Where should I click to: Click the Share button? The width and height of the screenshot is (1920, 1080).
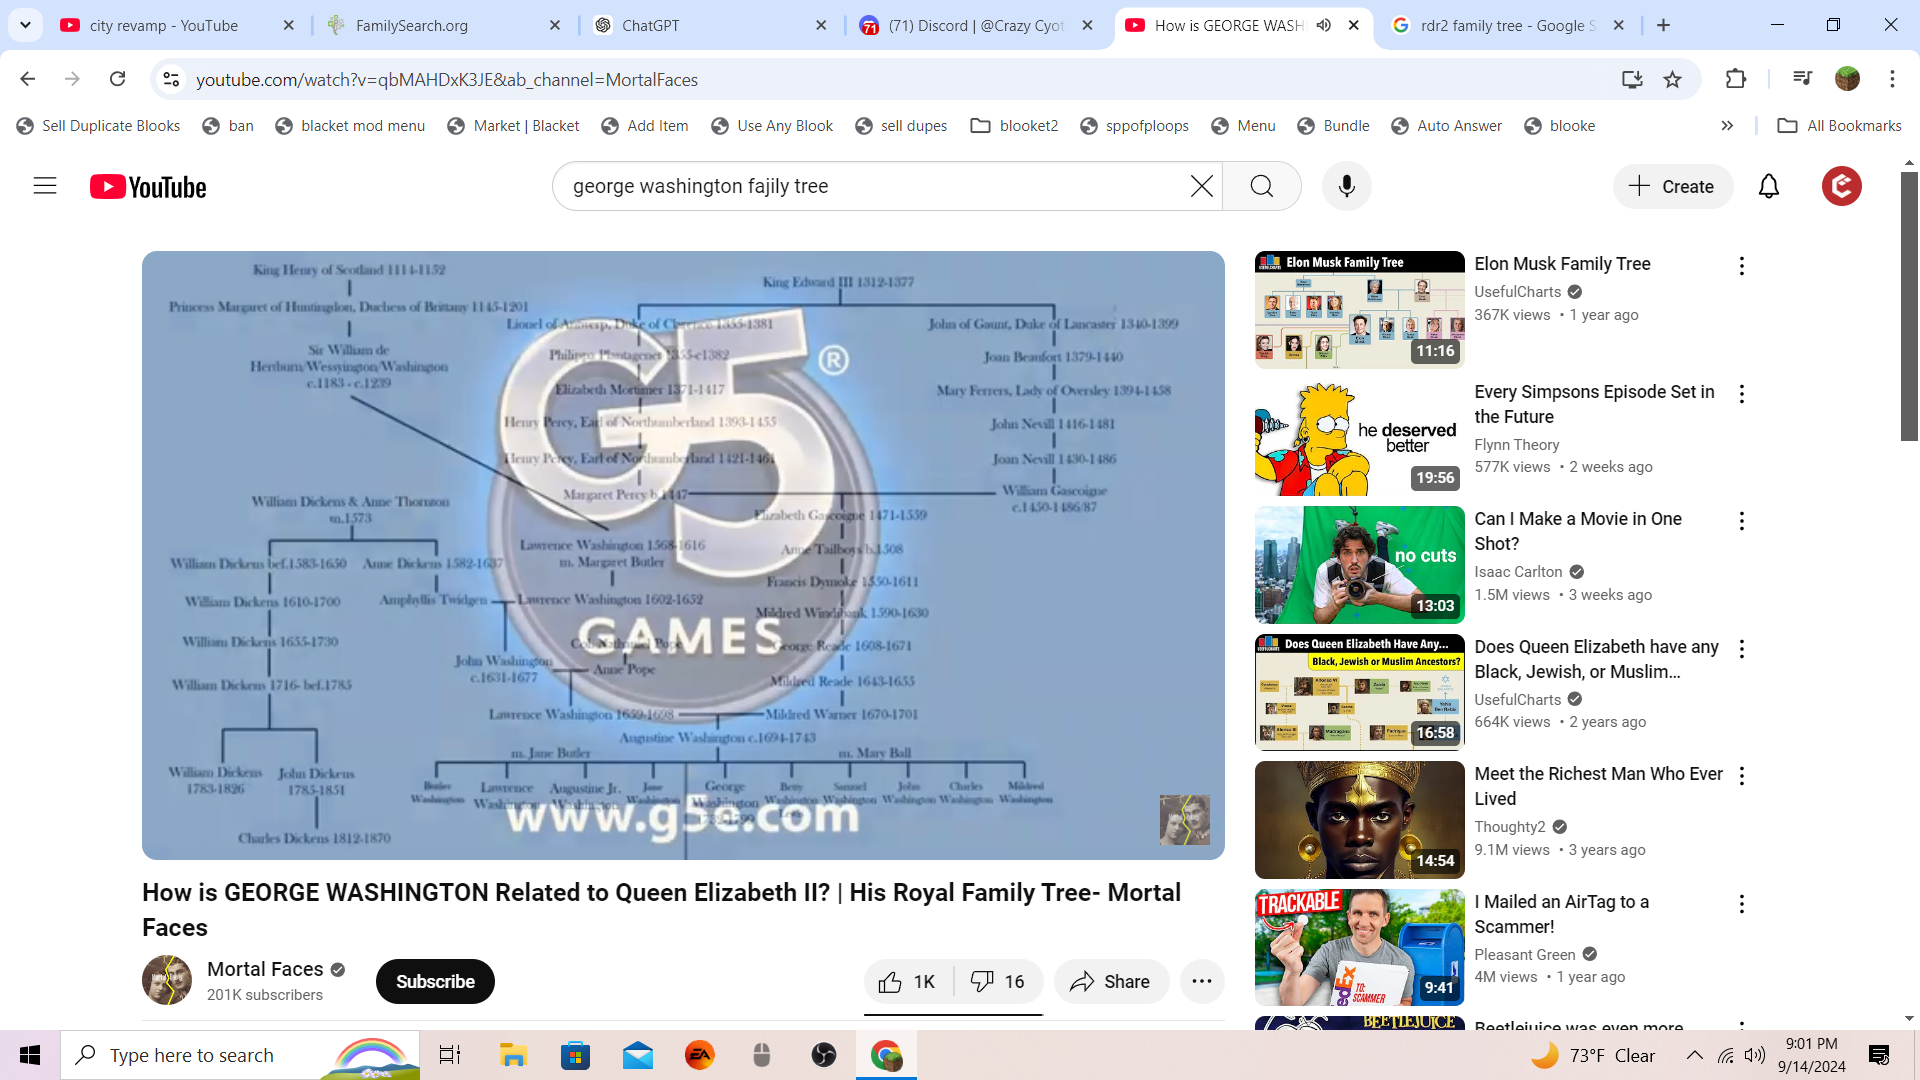1110,982
